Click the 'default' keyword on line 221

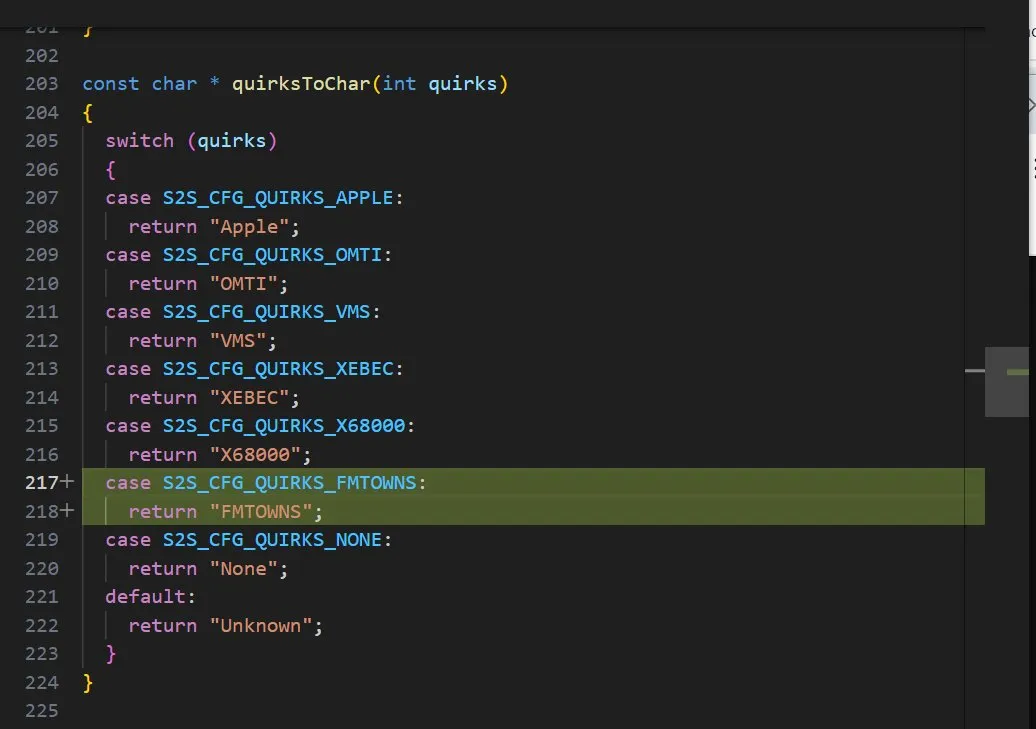coord(145,597)
